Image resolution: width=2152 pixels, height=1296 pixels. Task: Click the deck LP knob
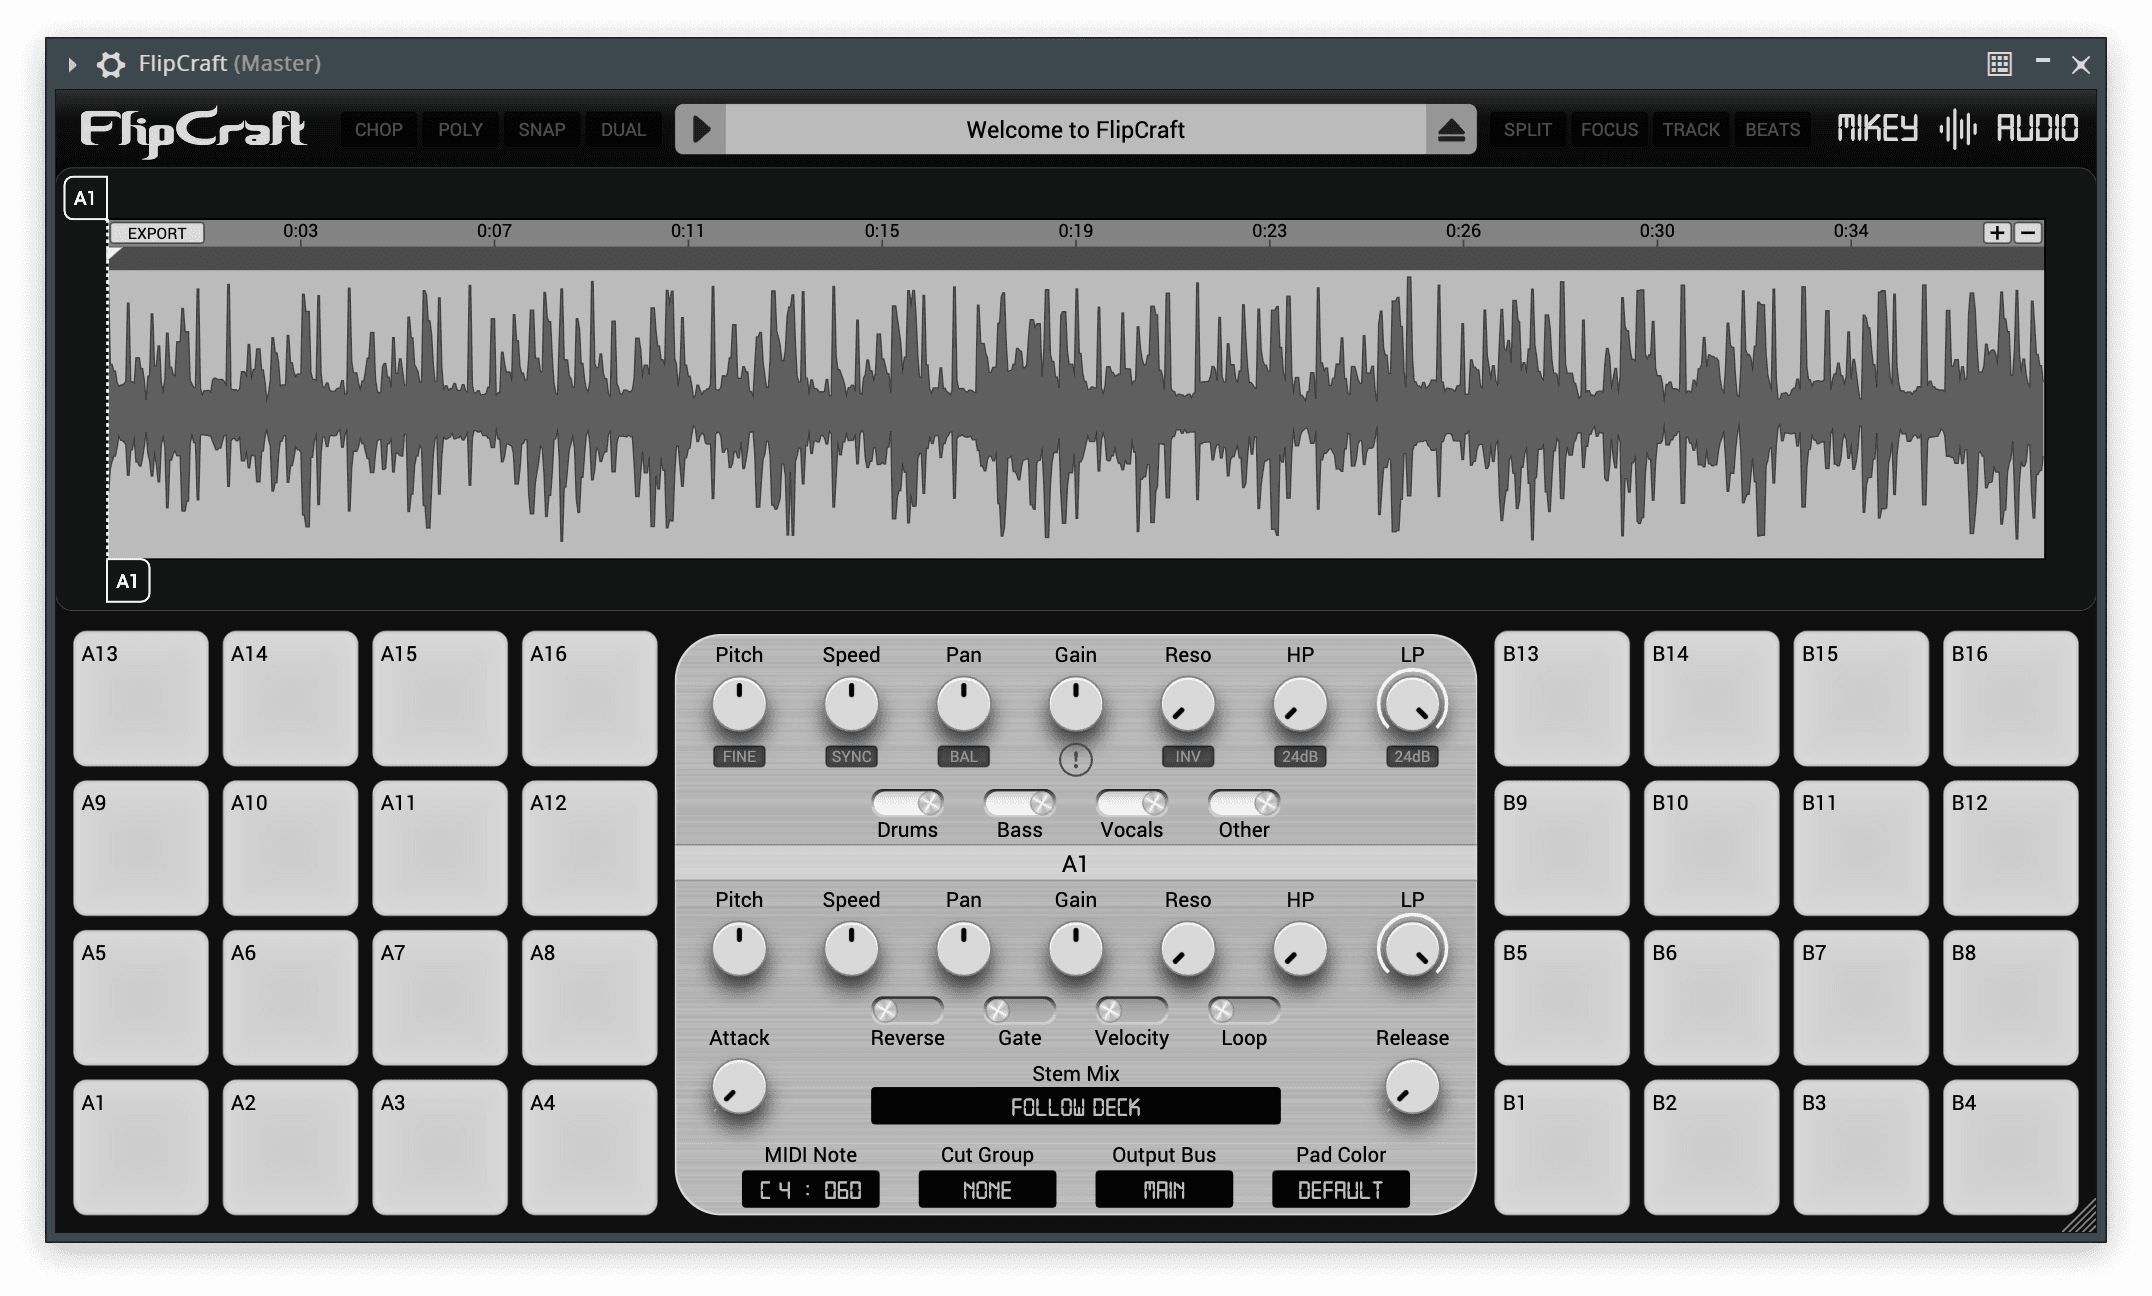[x=1411, y=704]
